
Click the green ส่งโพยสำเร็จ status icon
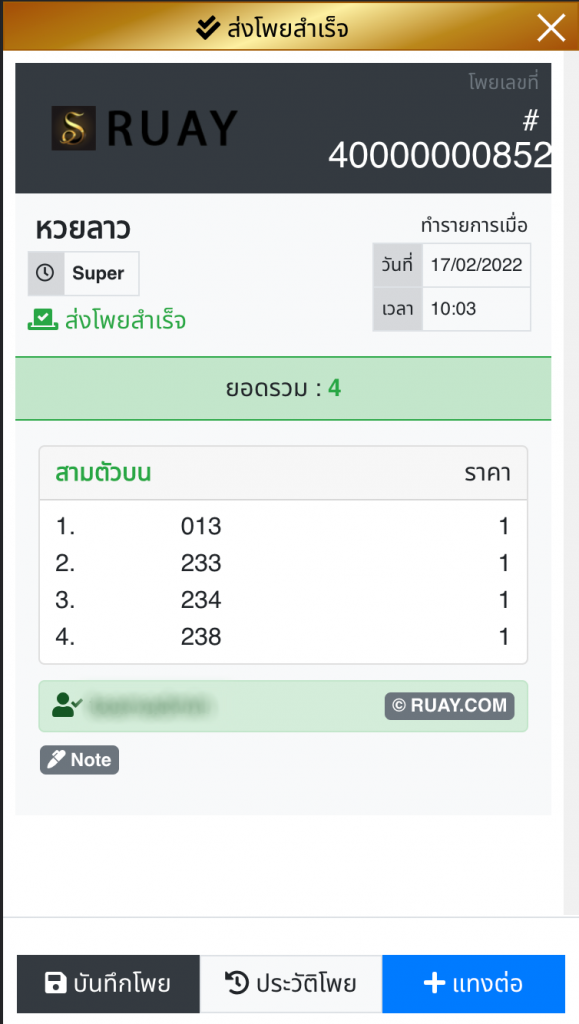42,320
